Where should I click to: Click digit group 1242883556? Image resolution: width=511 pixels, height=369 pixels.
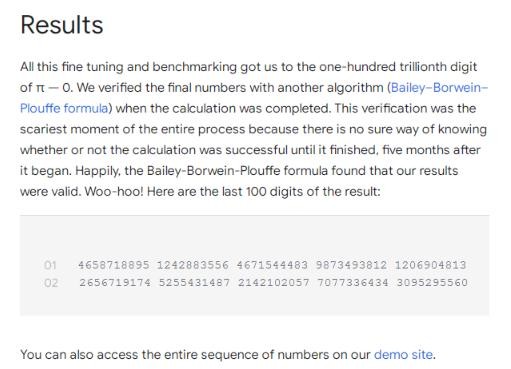[x=193, y=265]
